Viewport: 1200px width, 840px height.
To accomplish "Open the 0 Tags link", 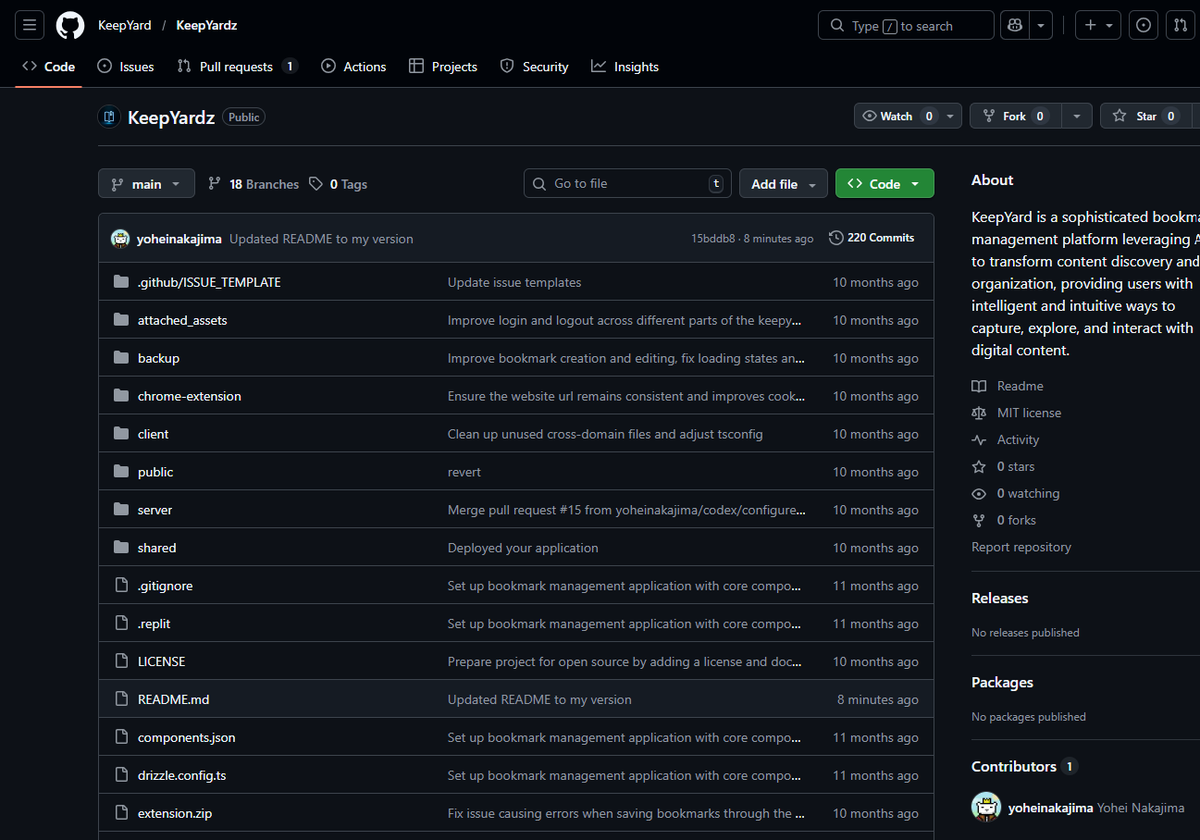I will click(x=338, y=184).
